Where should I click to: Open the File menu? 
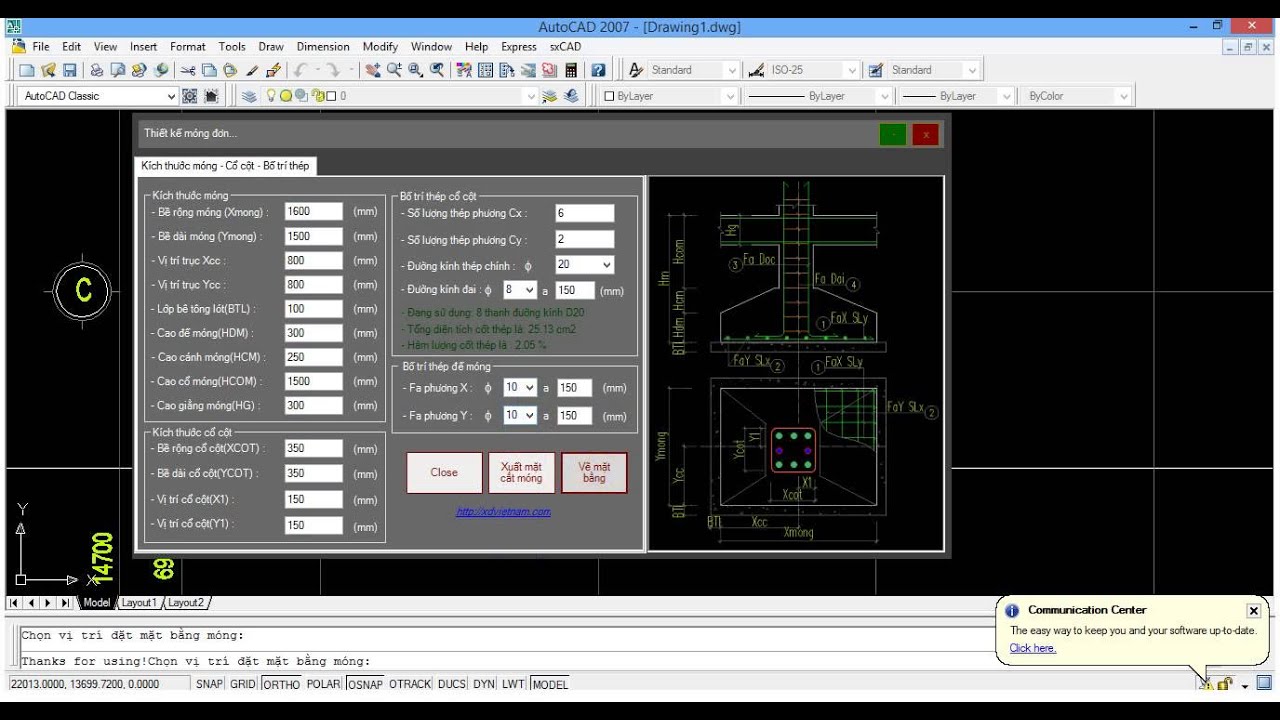(x=41, y=46)
